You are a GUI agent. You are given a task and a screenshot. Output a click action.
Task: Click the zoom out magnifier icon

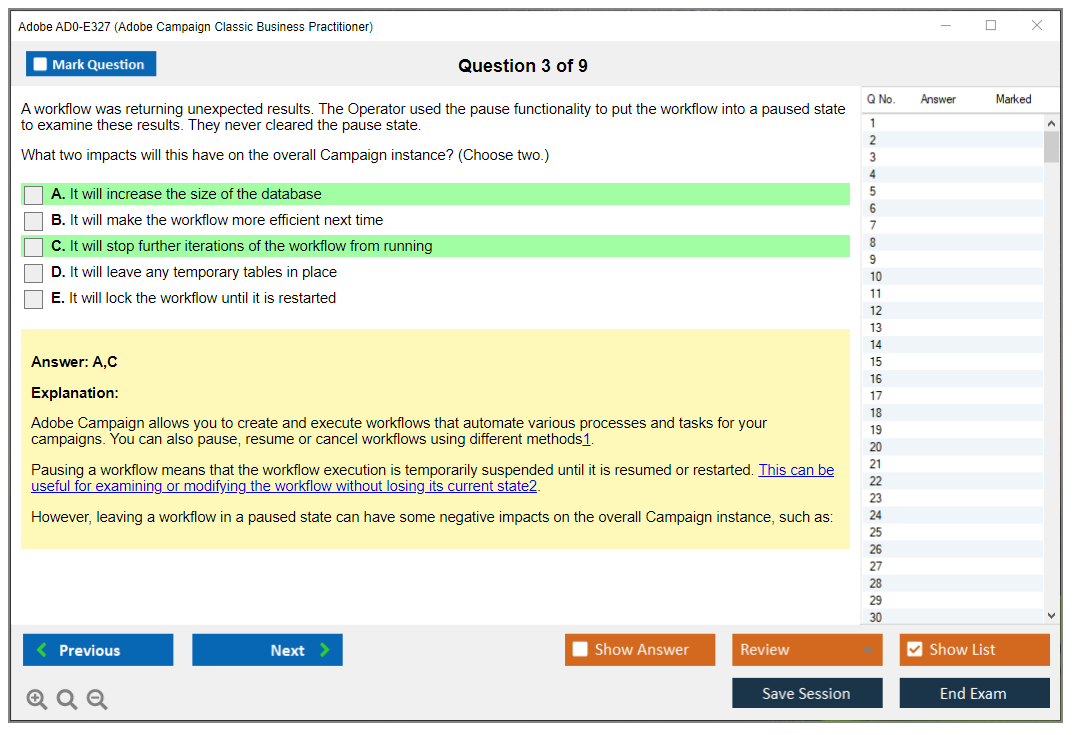(x=97, y=700)
